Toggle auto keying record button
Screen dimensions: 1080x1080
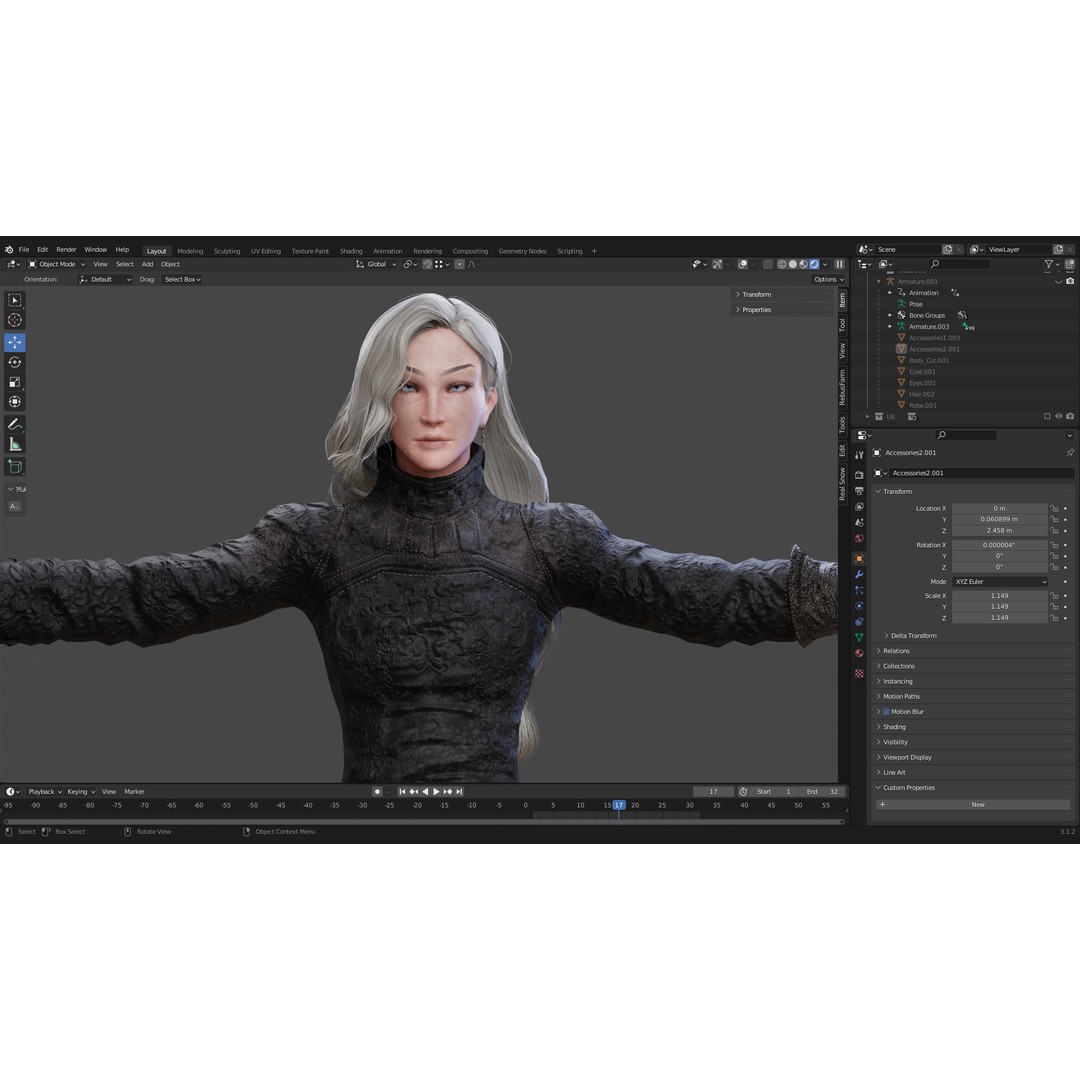(x=377, y=791)
